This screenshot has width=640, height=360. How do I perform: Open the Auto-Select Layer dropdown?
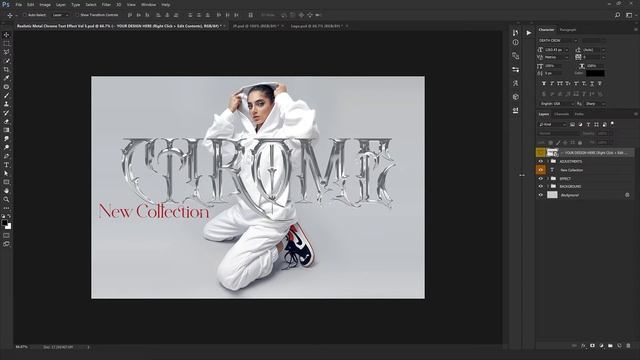(x=61, y=15)
